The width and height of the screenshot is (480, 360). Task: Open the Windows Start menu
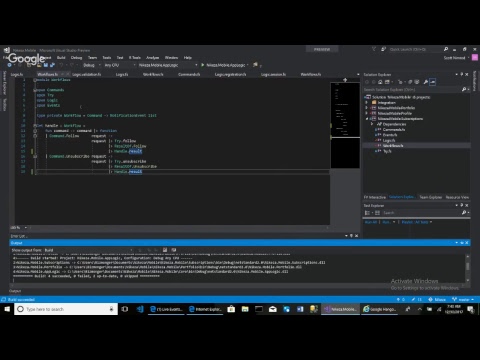[7, 309]
